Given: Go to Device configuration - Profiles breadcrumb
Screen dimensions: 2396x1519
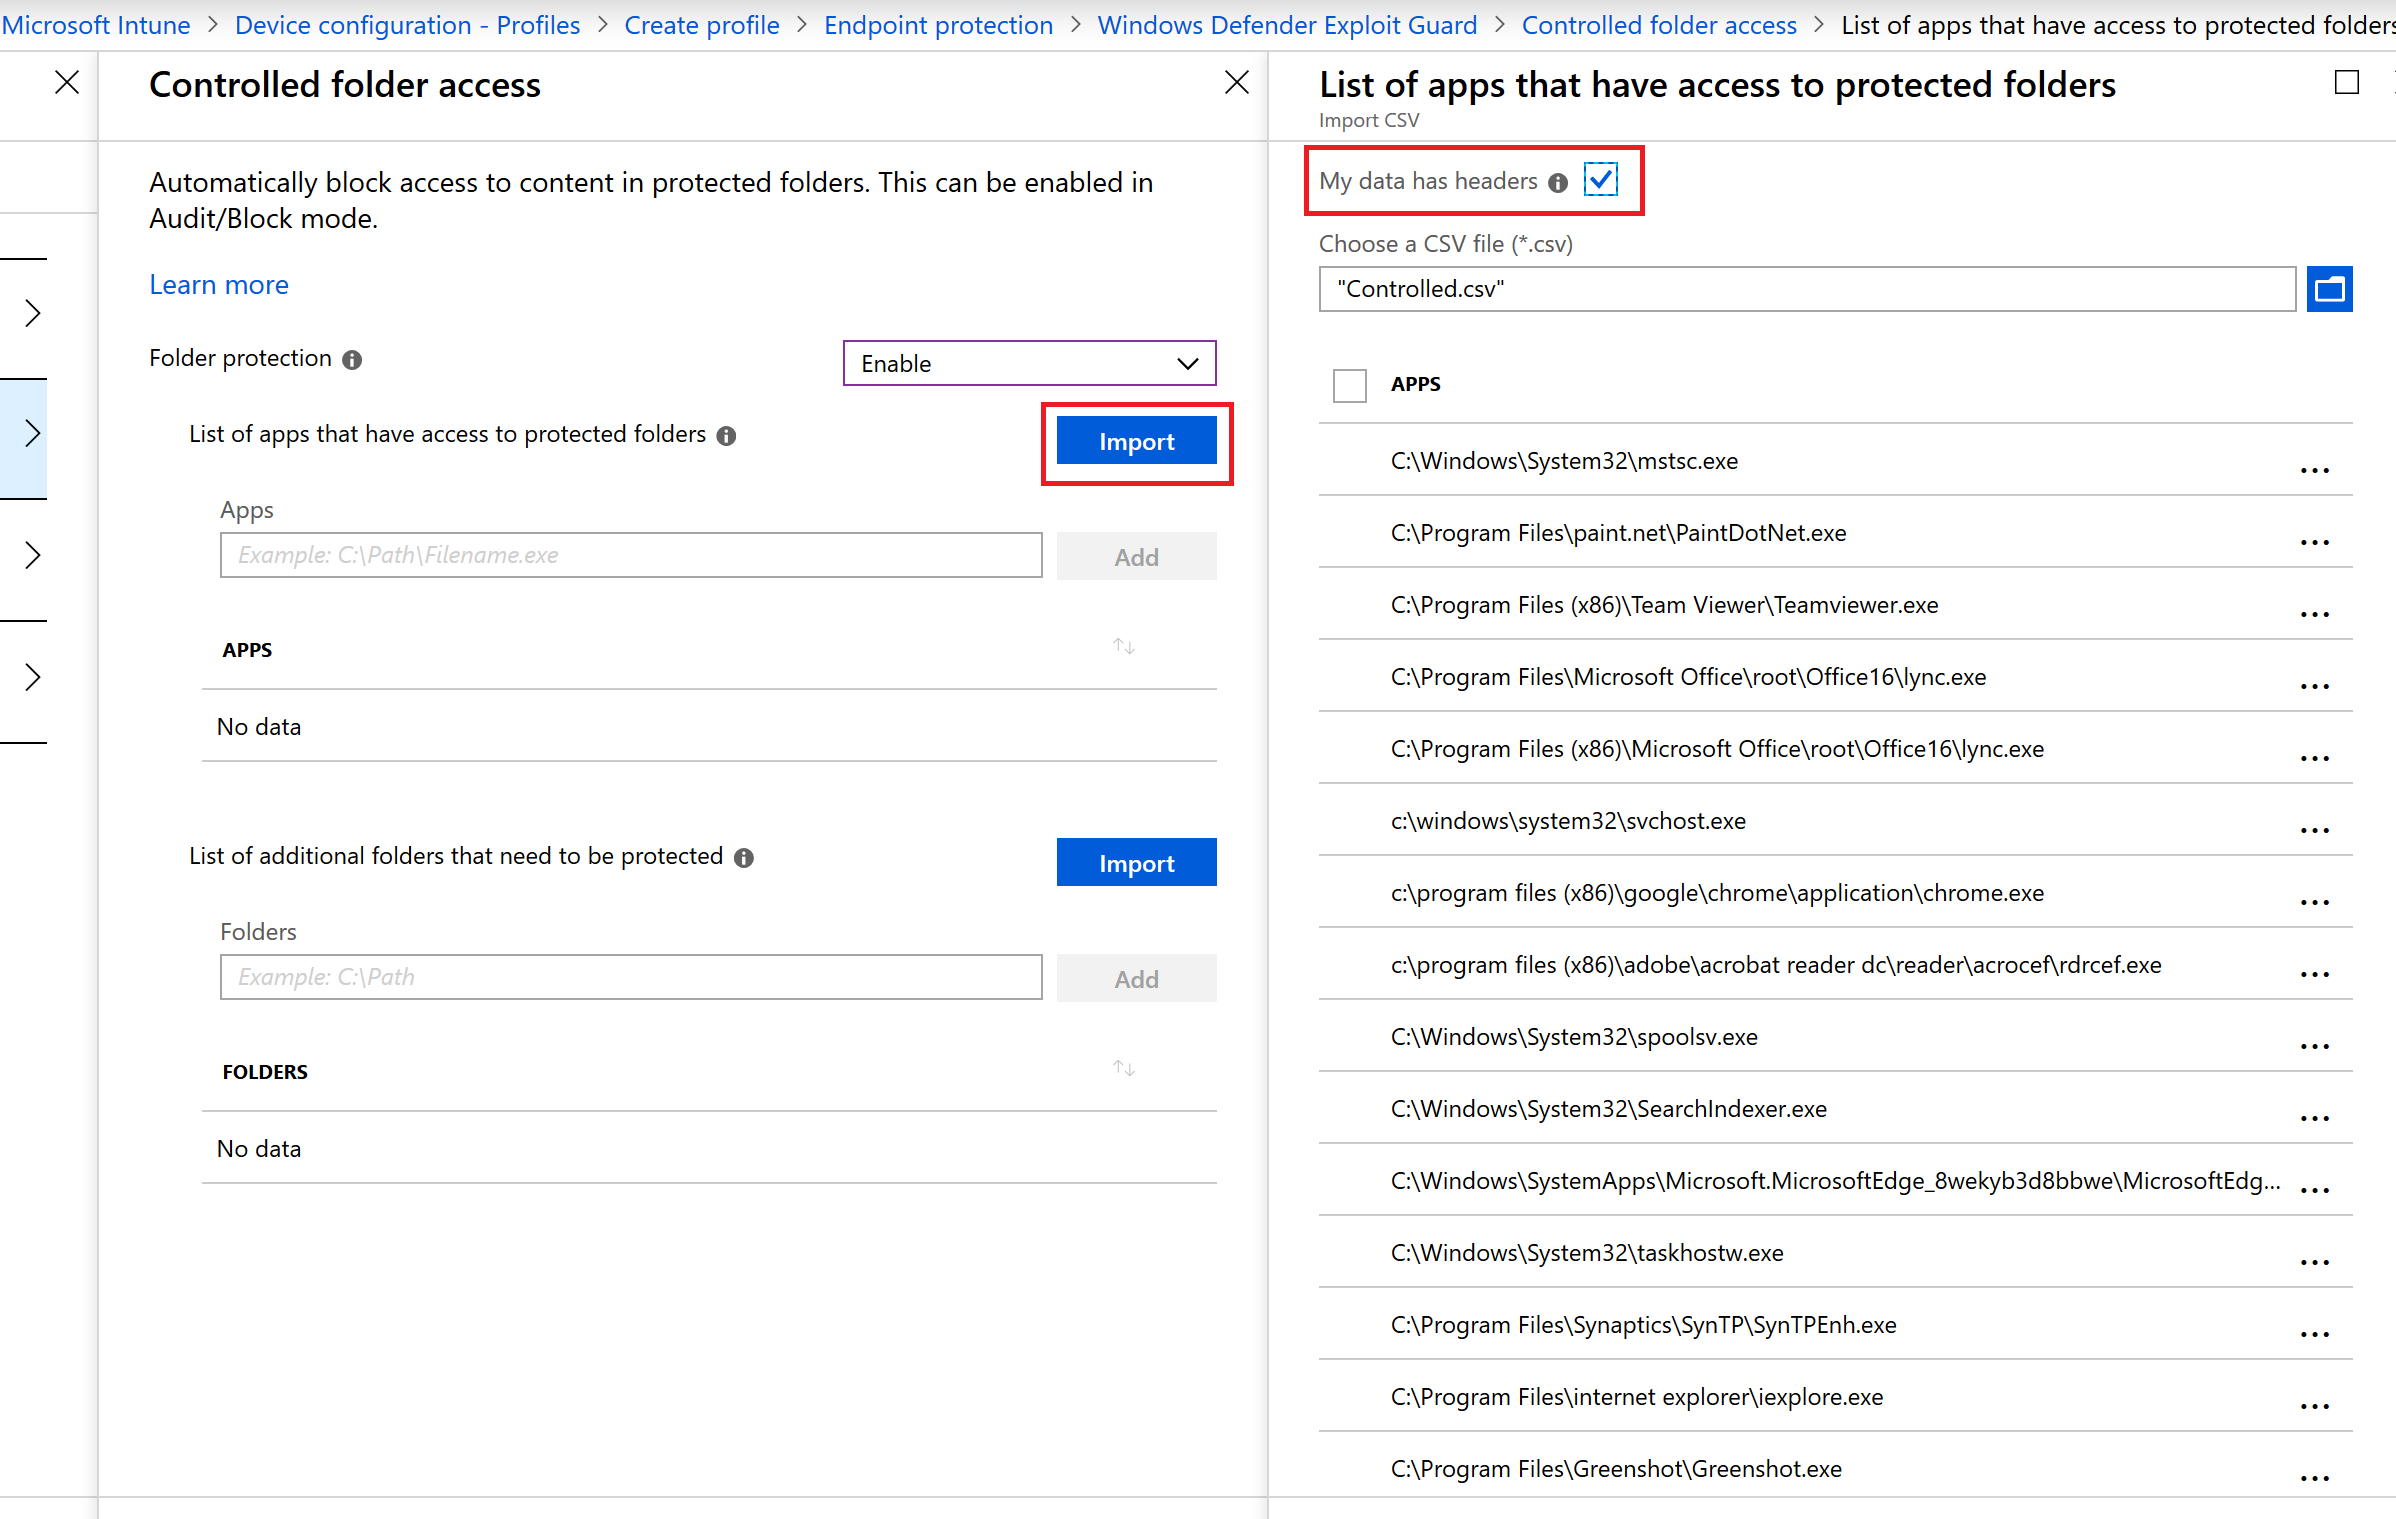Looking at the screenshot, I should [407, 25].
